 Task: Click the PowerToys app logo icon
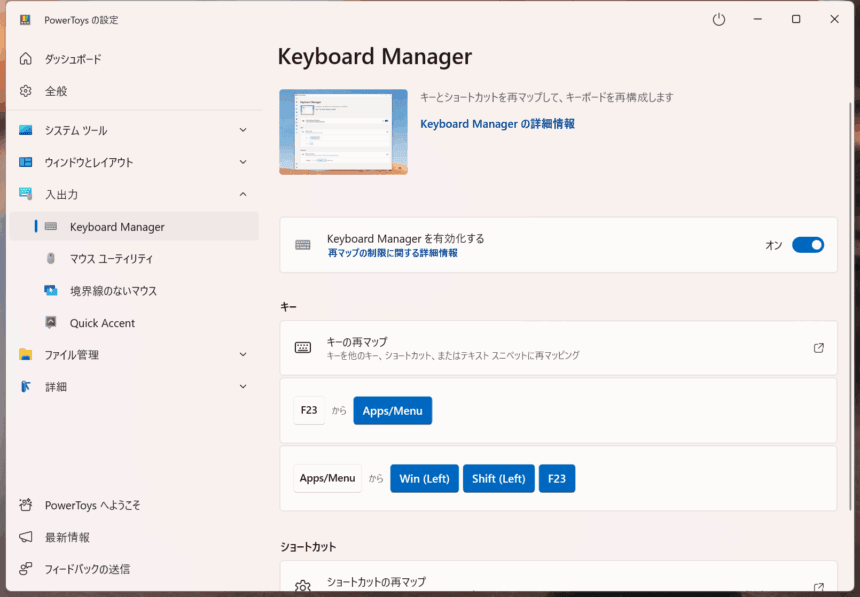click(x=25, y=20)
